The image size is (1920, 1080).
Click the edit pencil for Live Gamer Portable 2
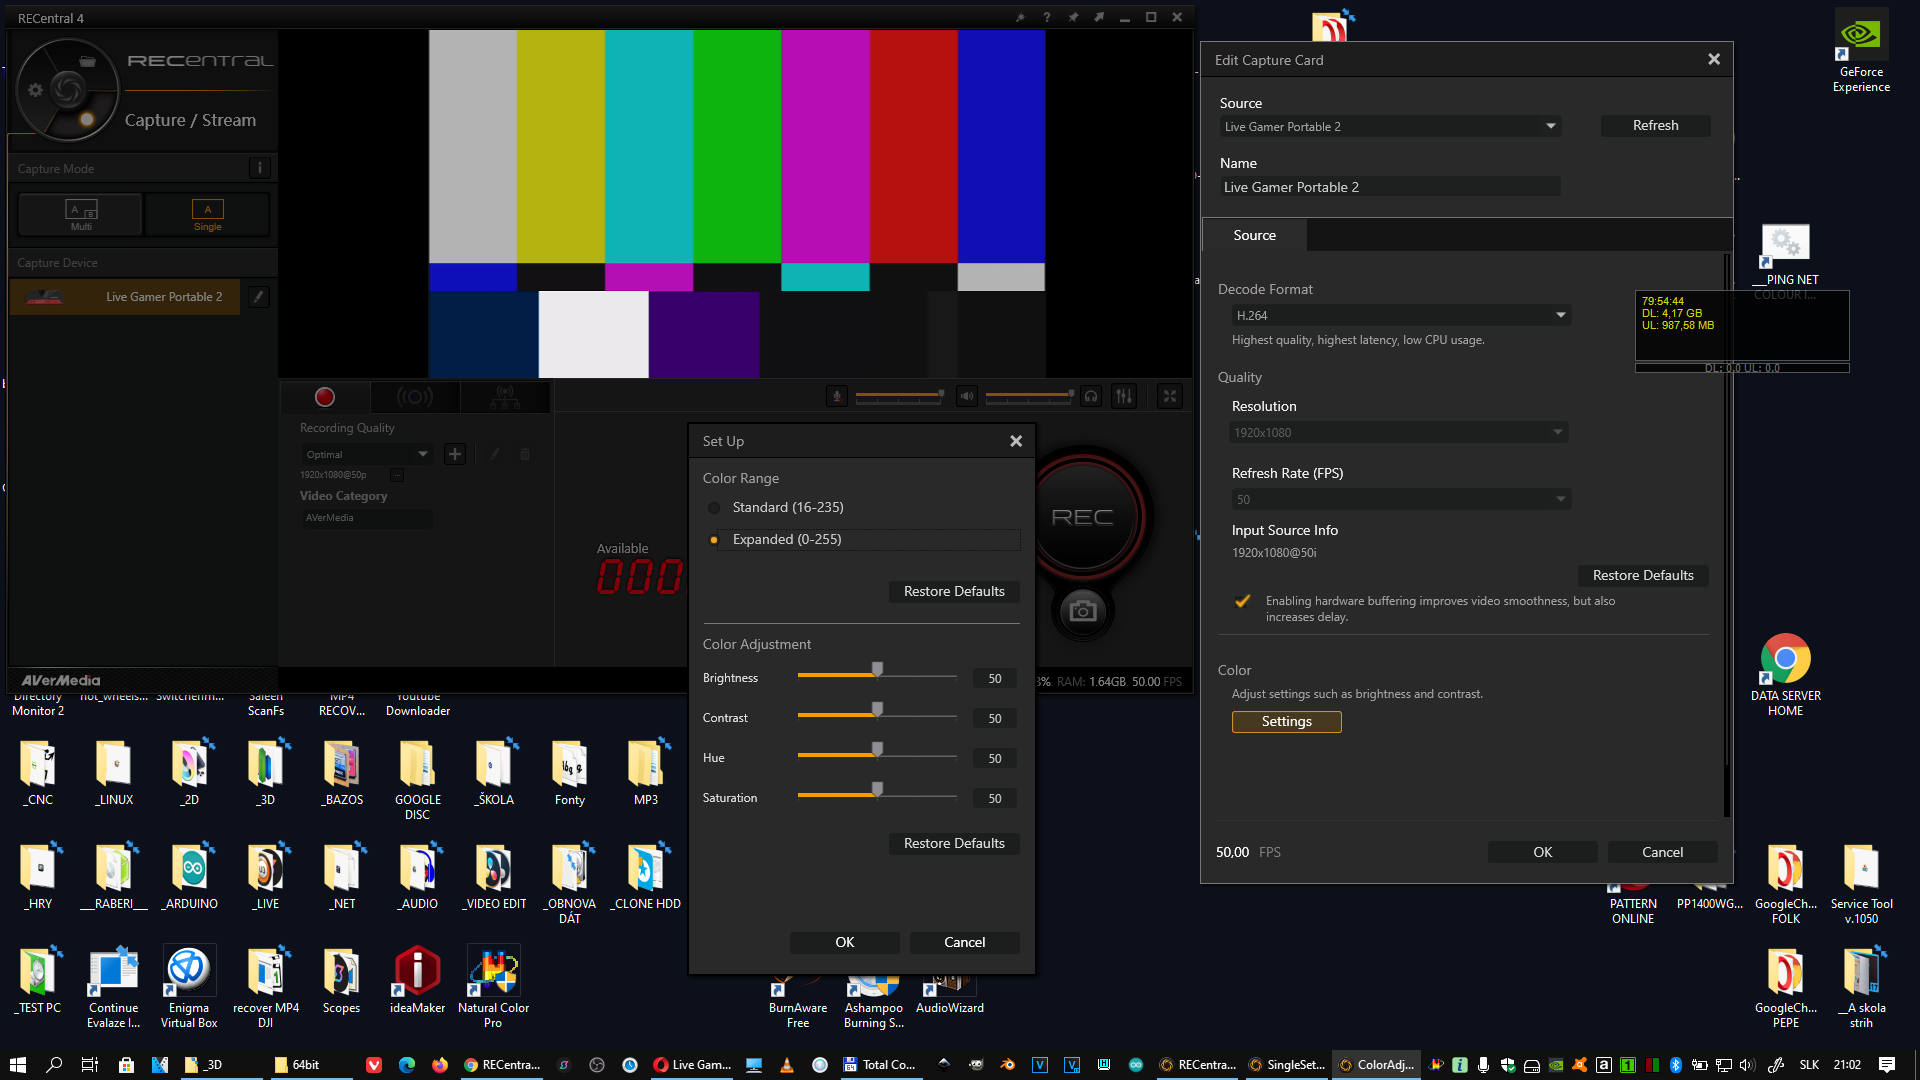(x=258, y=297)
